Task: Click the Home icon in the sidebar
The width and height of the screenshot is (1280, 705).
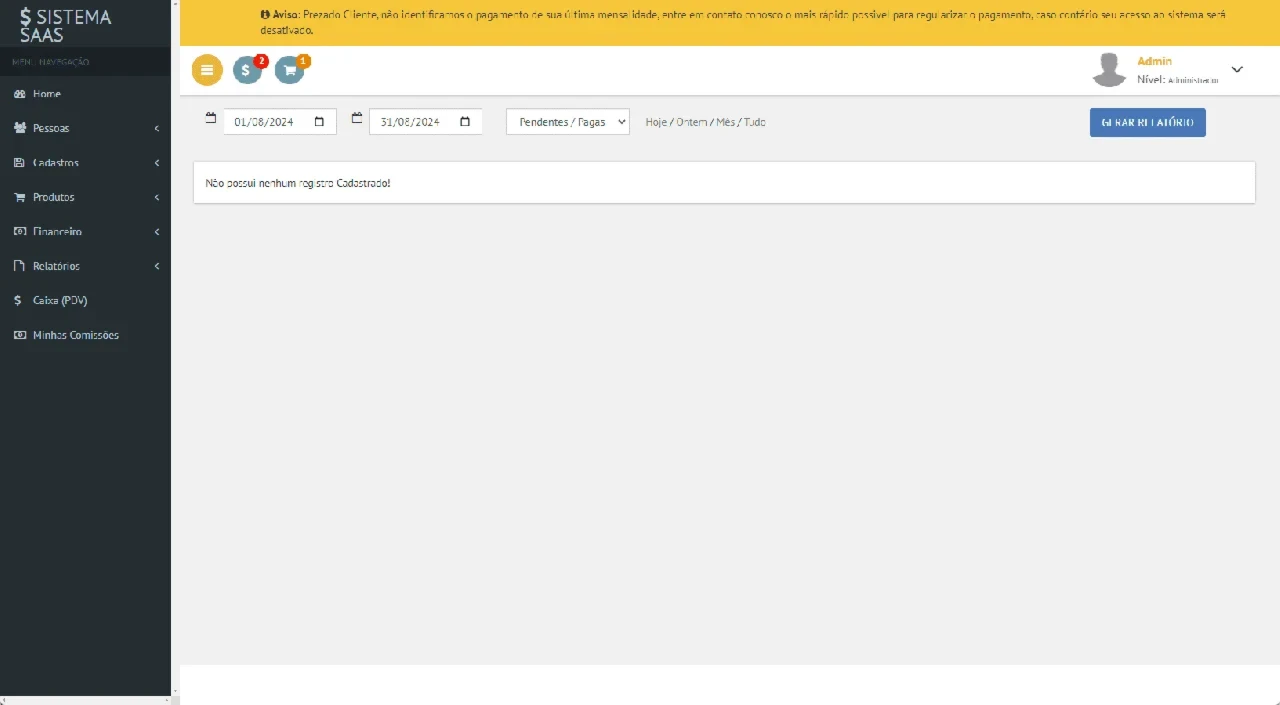Action: pos(19,94)
